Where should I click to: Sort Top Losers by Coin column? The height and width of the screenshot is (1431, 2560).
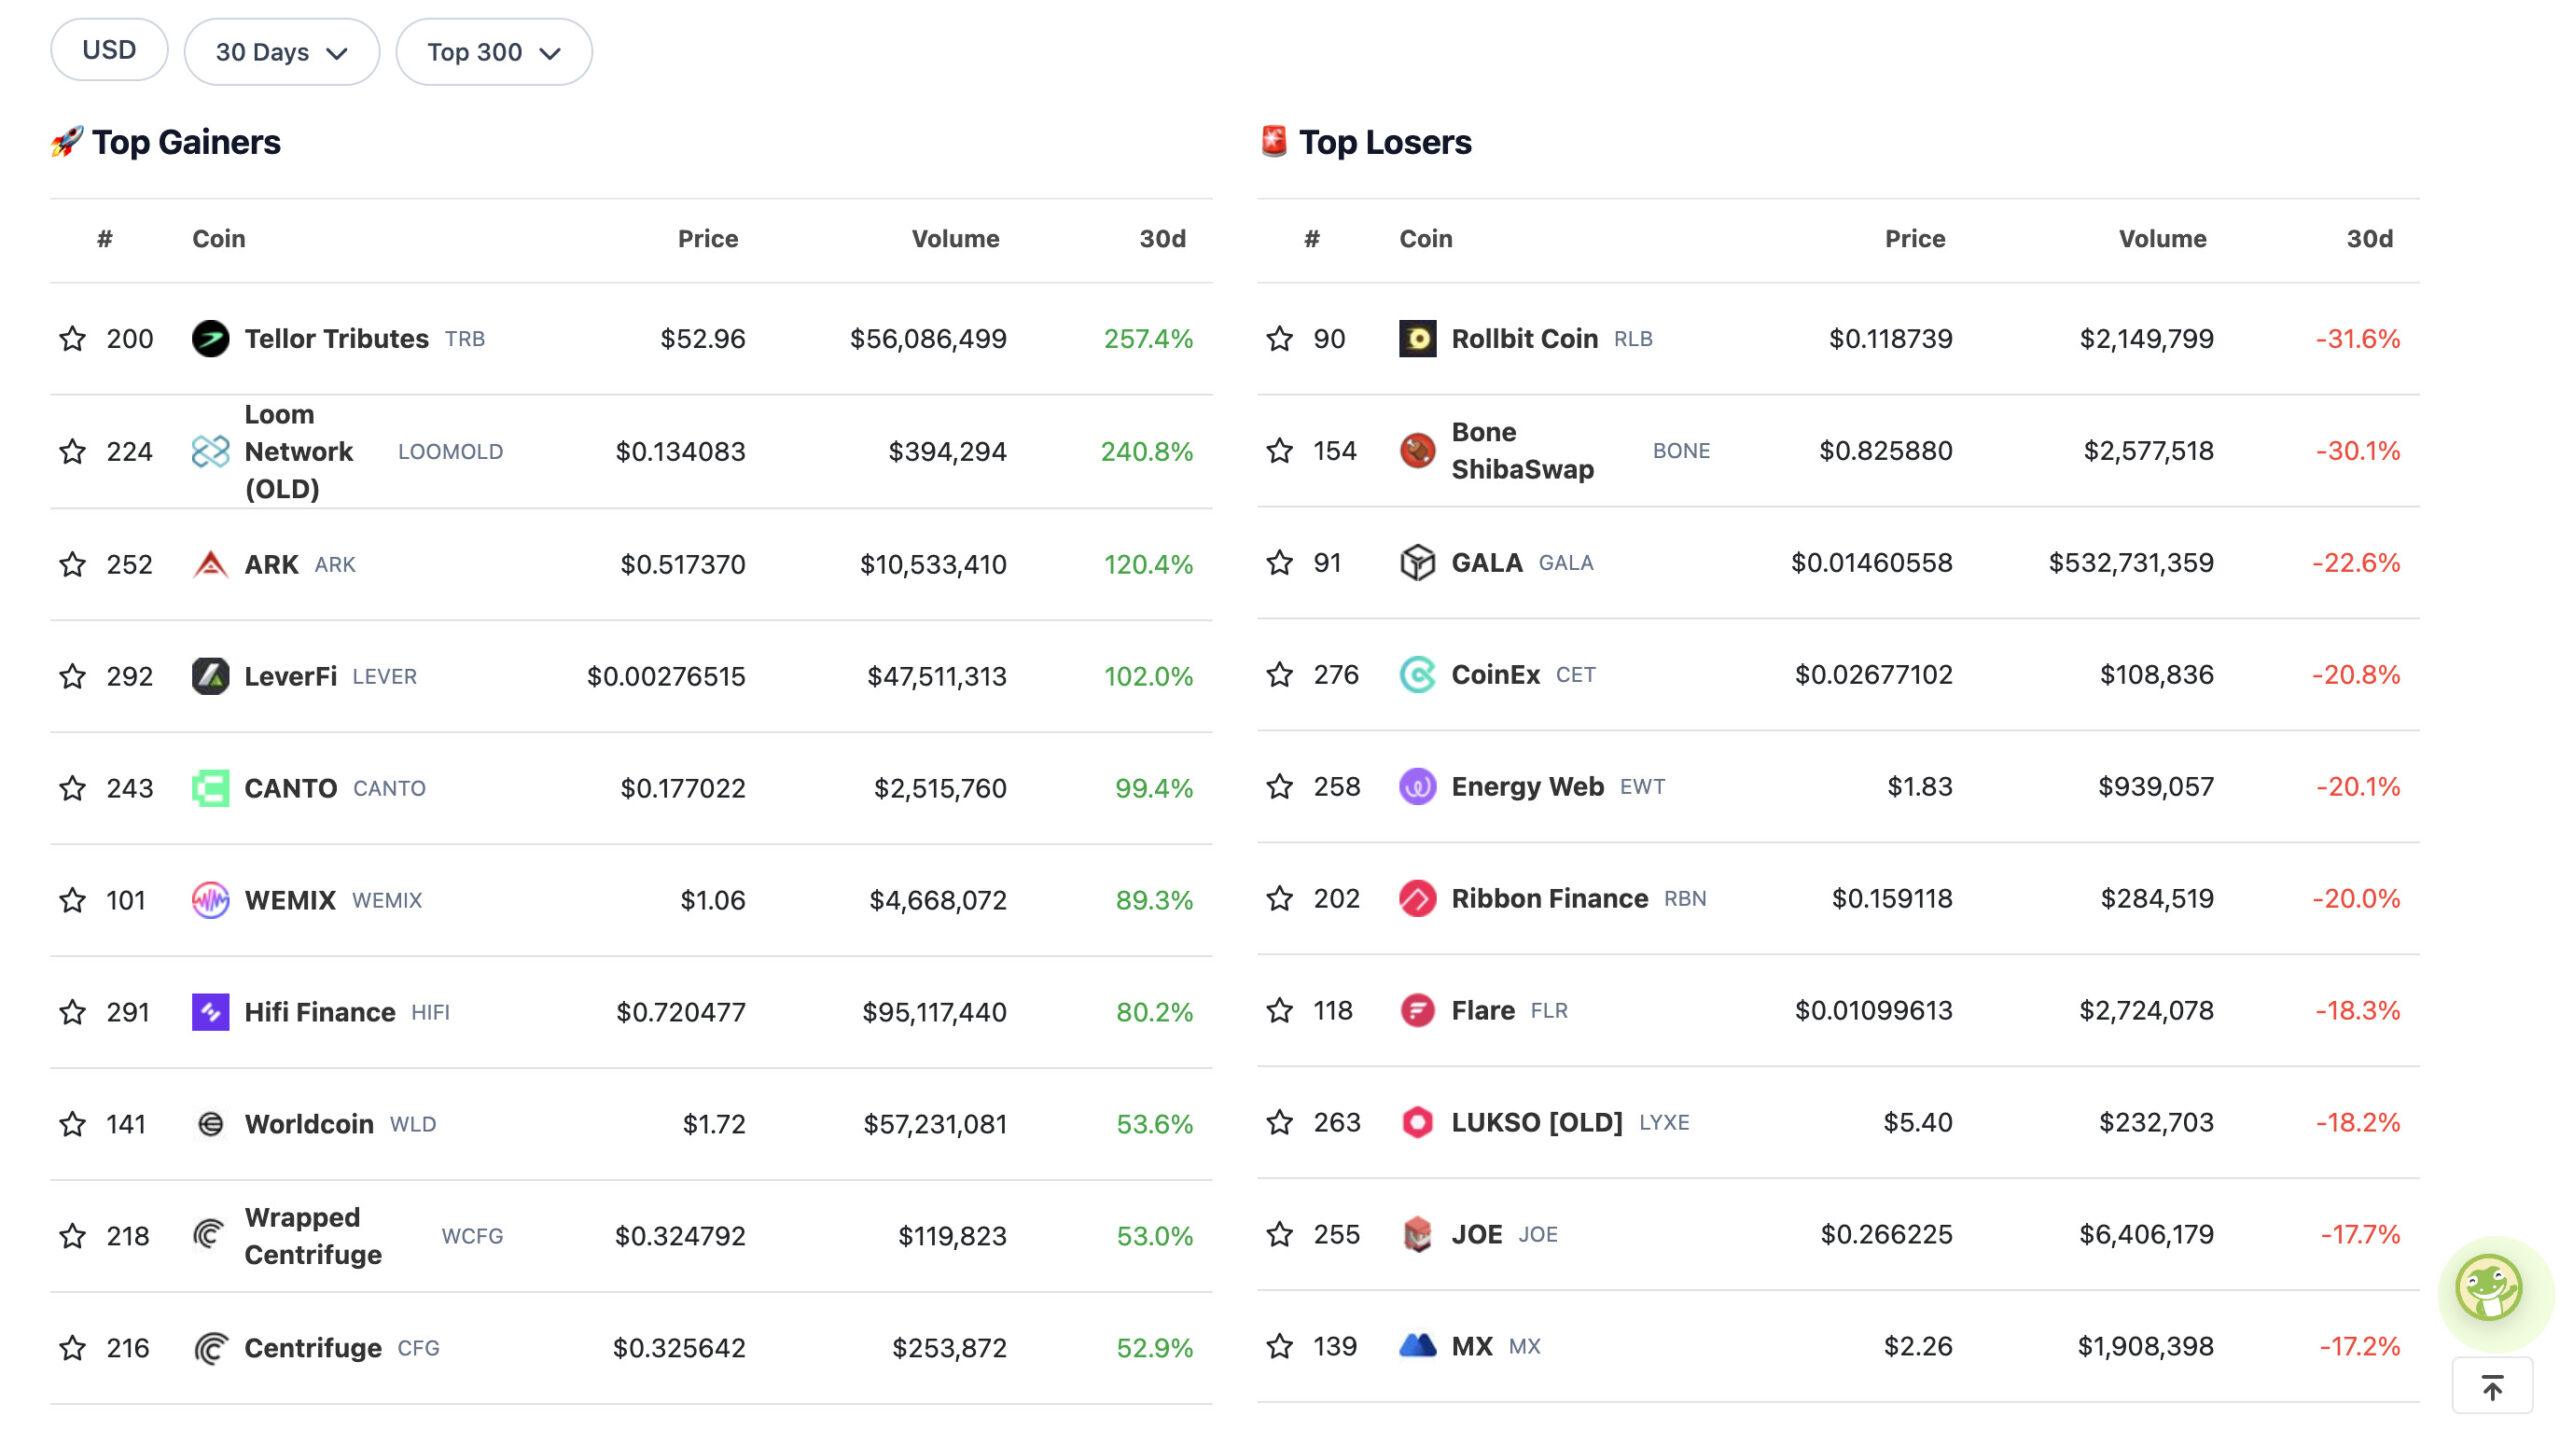(x=1425, y=239)
